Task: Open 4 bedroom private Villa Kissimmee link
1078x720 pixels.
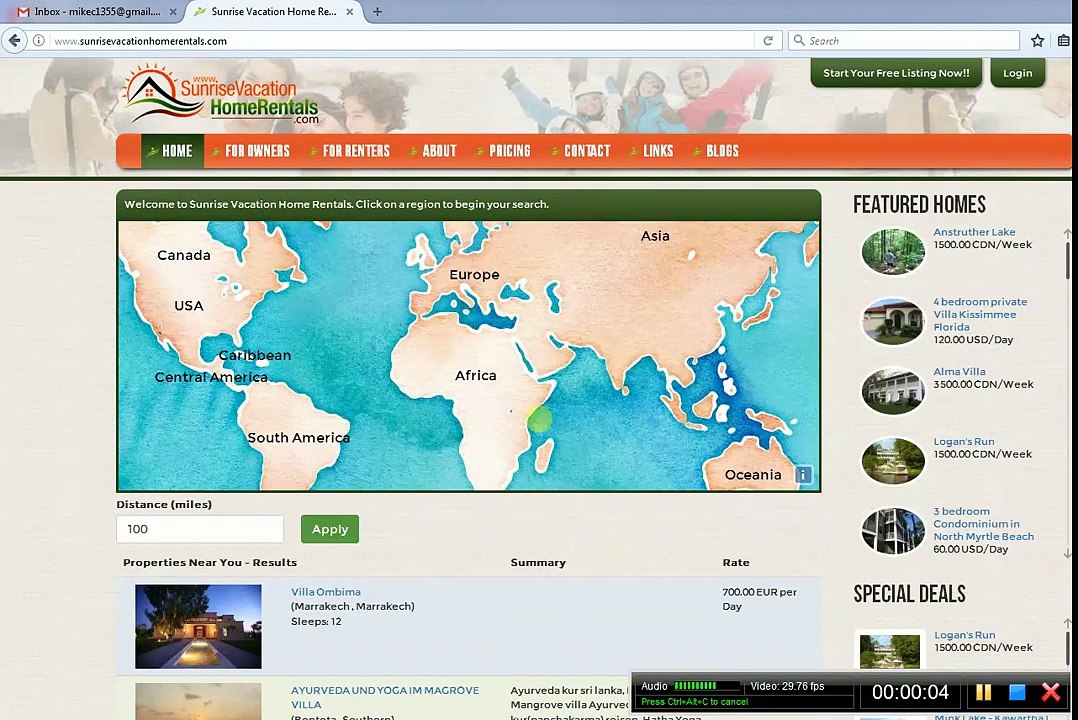Action: 980,314
